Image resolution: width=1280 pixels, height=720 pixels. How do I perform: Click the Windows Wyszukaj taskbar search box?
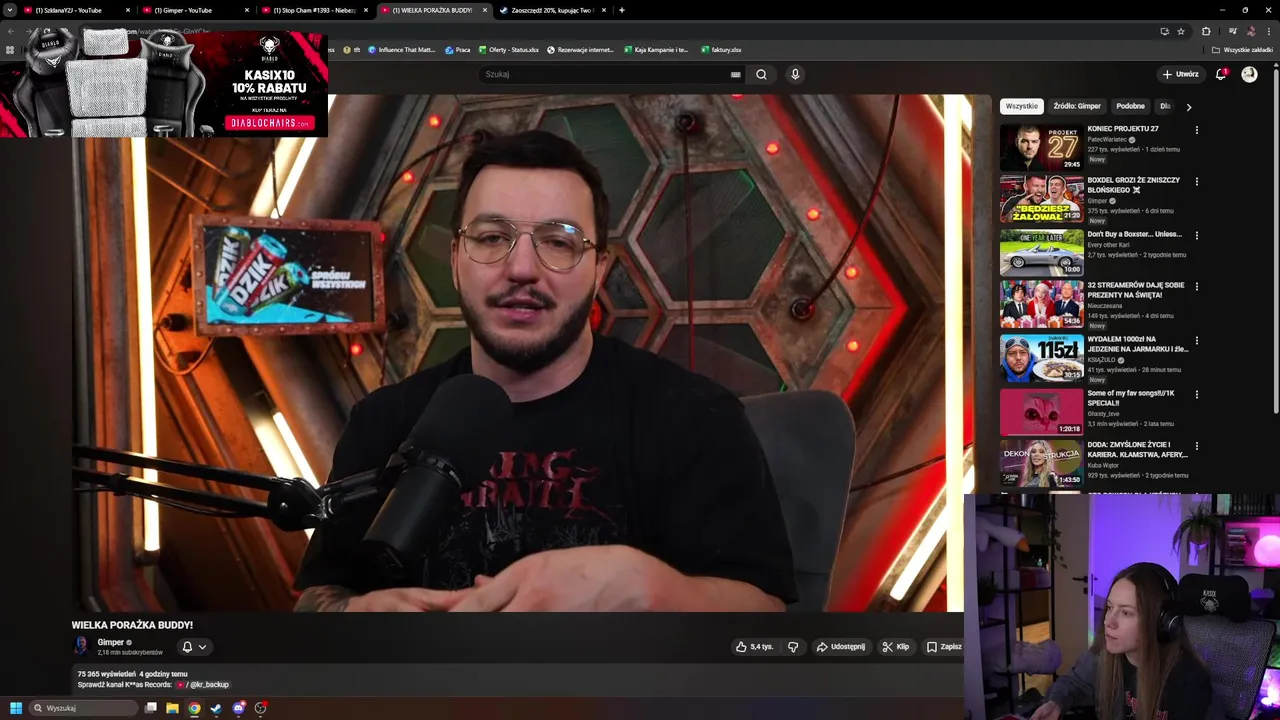82,708
